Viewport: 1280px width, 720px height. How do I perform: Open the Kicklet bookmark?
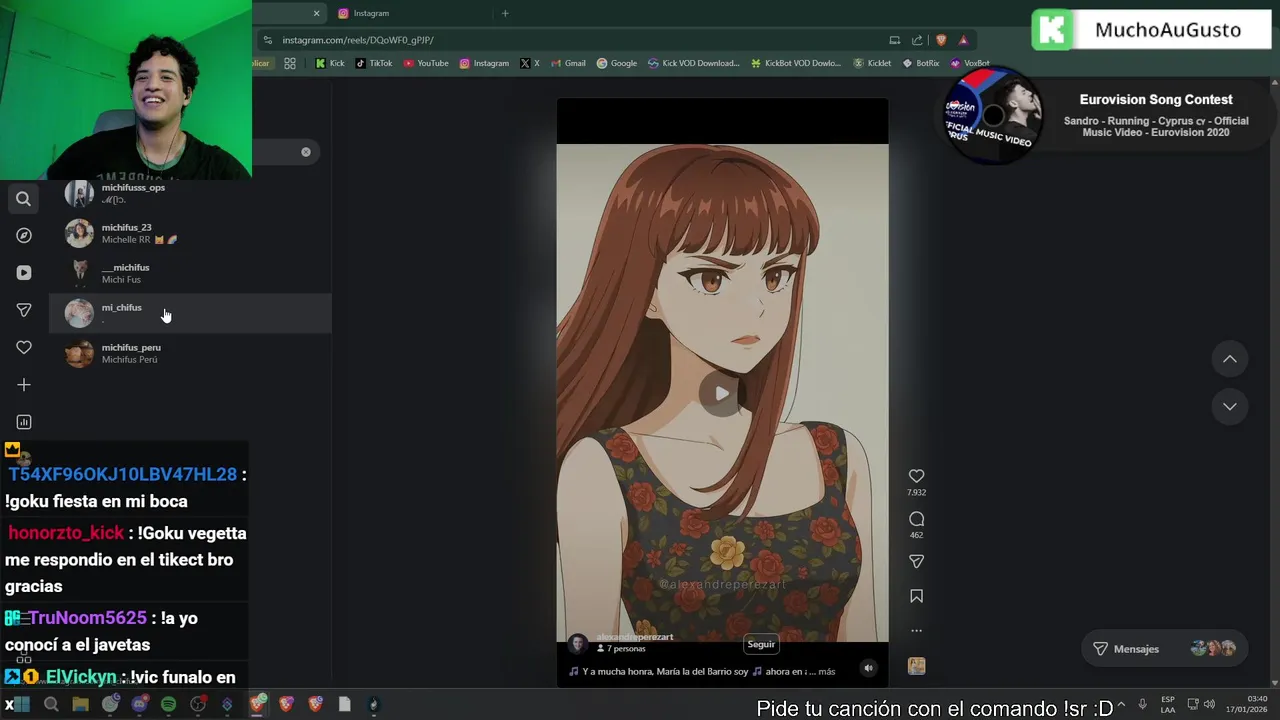click(x=872, y=63)
